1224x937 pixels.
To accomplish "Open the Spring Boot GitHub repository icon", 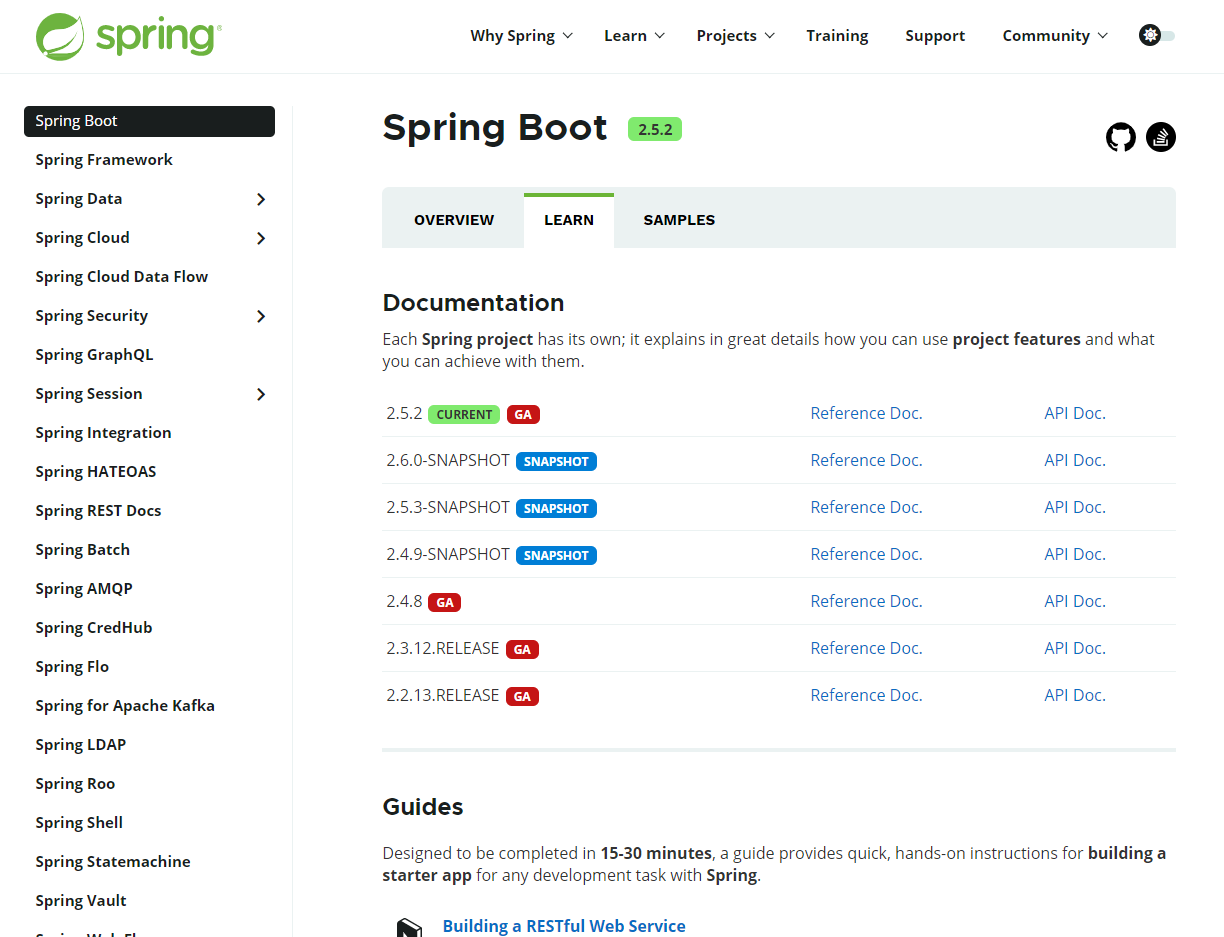I will pyautogui.click(x=1121, y=137).
